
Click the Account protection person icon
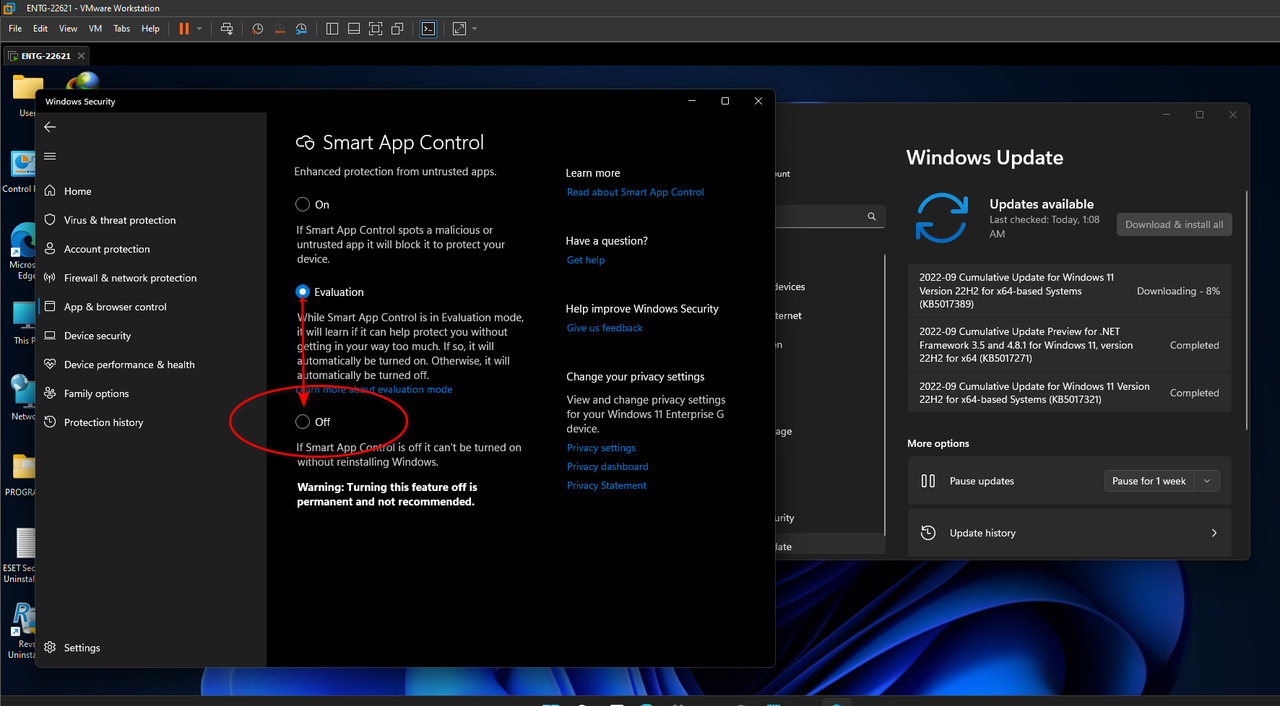(50, 249)
